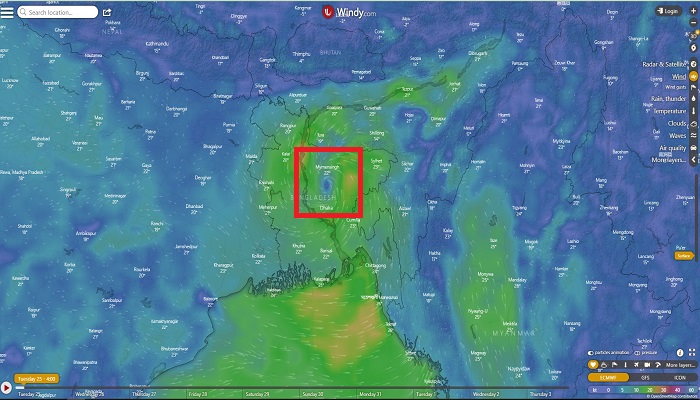
Task: Open the Surface altitude level selector
Action: point(684,256)
